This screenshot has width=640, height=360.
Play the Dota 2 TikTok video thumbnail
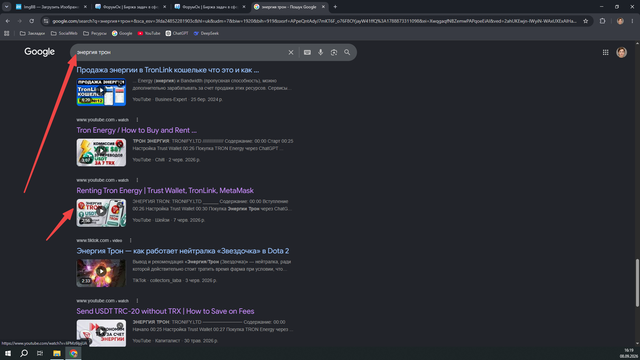pyautogui.click(x=101, y=273)
